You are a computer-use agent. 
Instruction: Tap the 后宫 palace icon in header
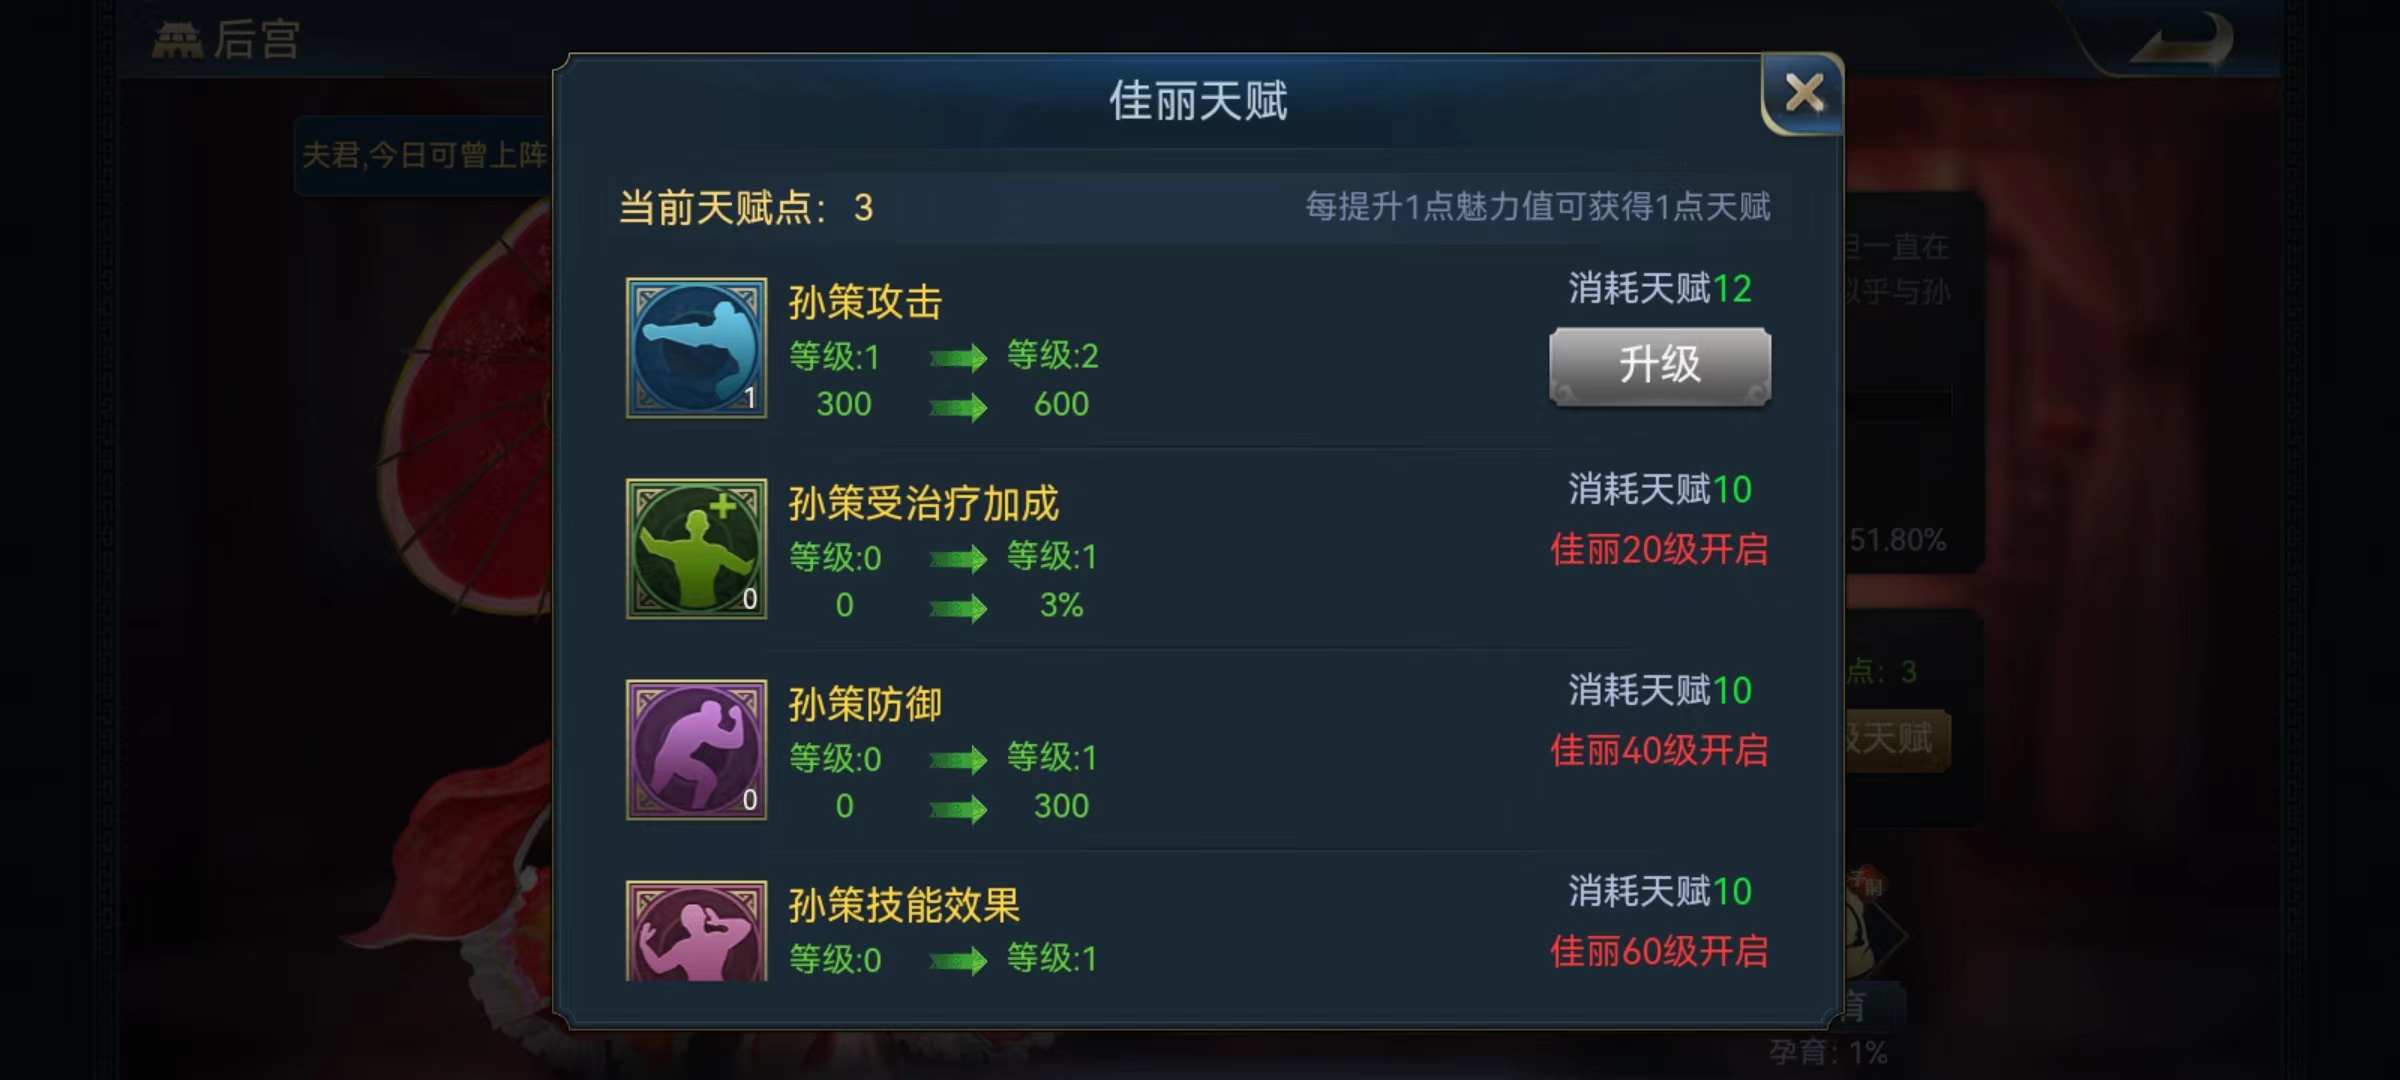point(177,40)
